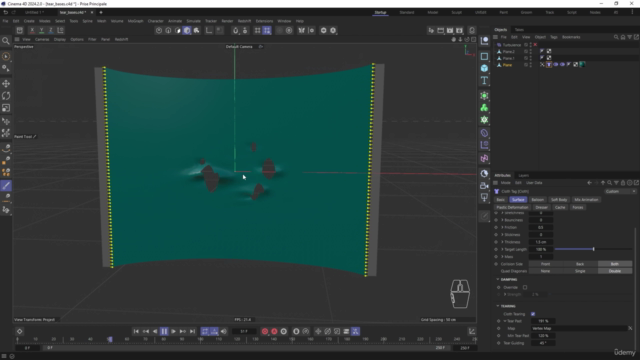Open the green Volume builder icon

tap(484, 108)
